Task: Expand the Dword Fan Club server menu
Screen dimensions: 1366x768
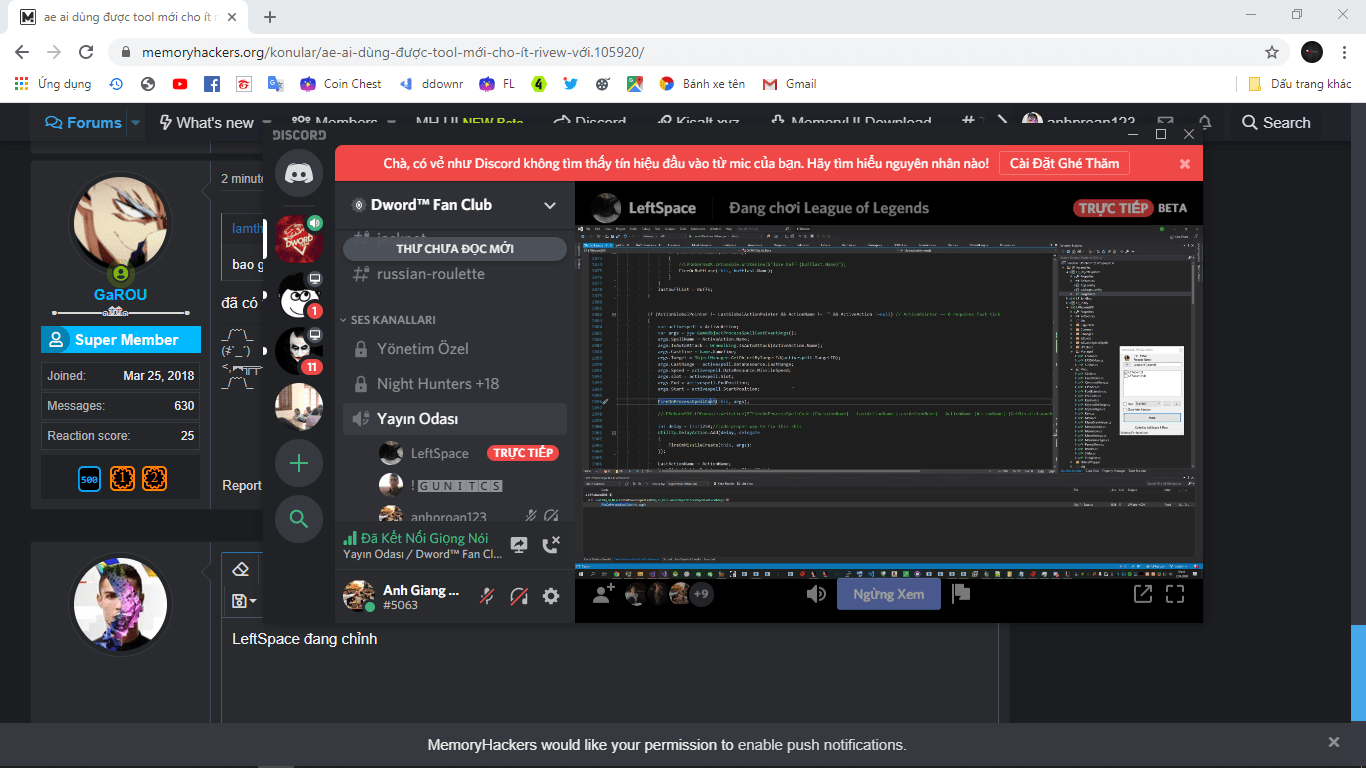Action: click(549, 205)
